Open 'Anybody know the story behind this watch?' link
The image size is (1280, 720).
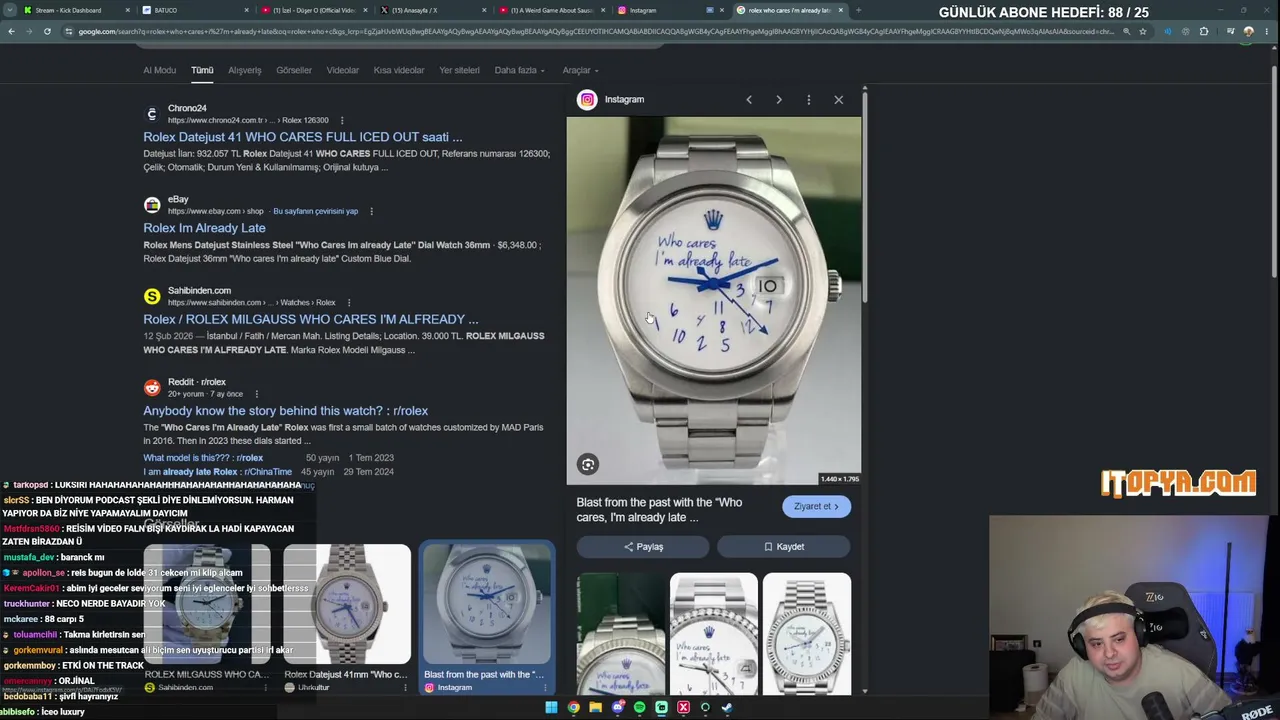tap(285, 411)
